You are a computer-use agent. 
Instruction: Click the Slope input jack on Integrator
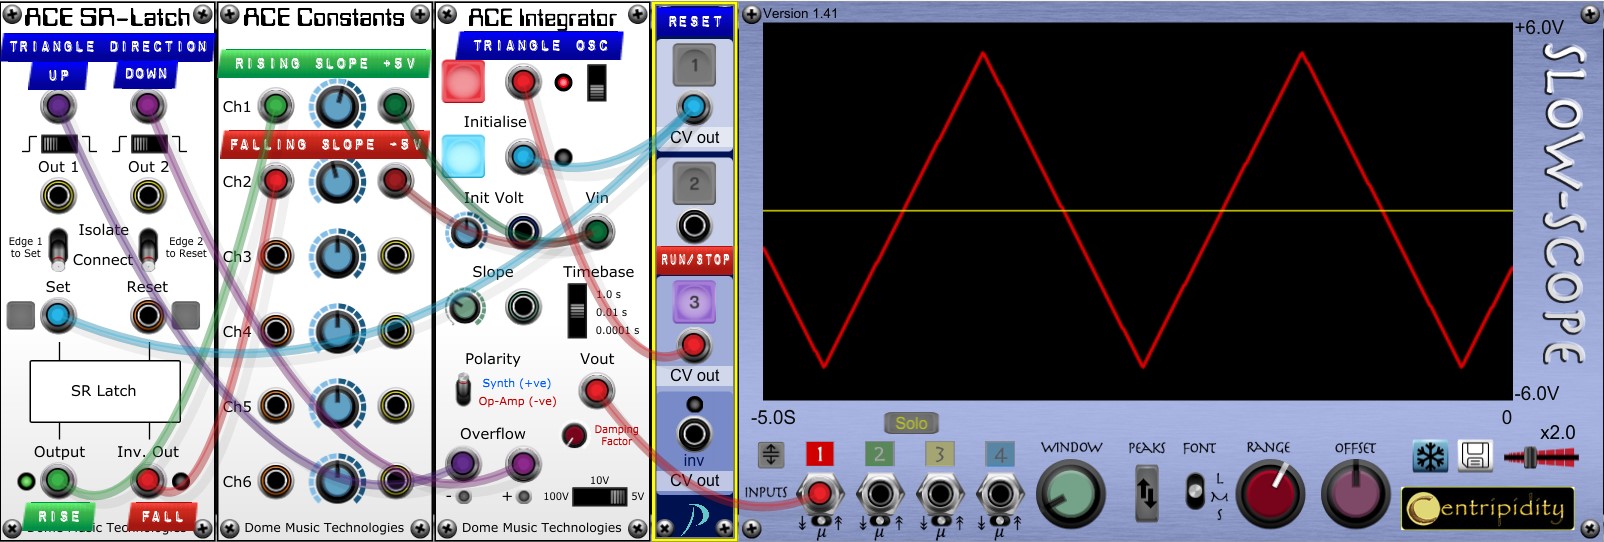[523, 307]
